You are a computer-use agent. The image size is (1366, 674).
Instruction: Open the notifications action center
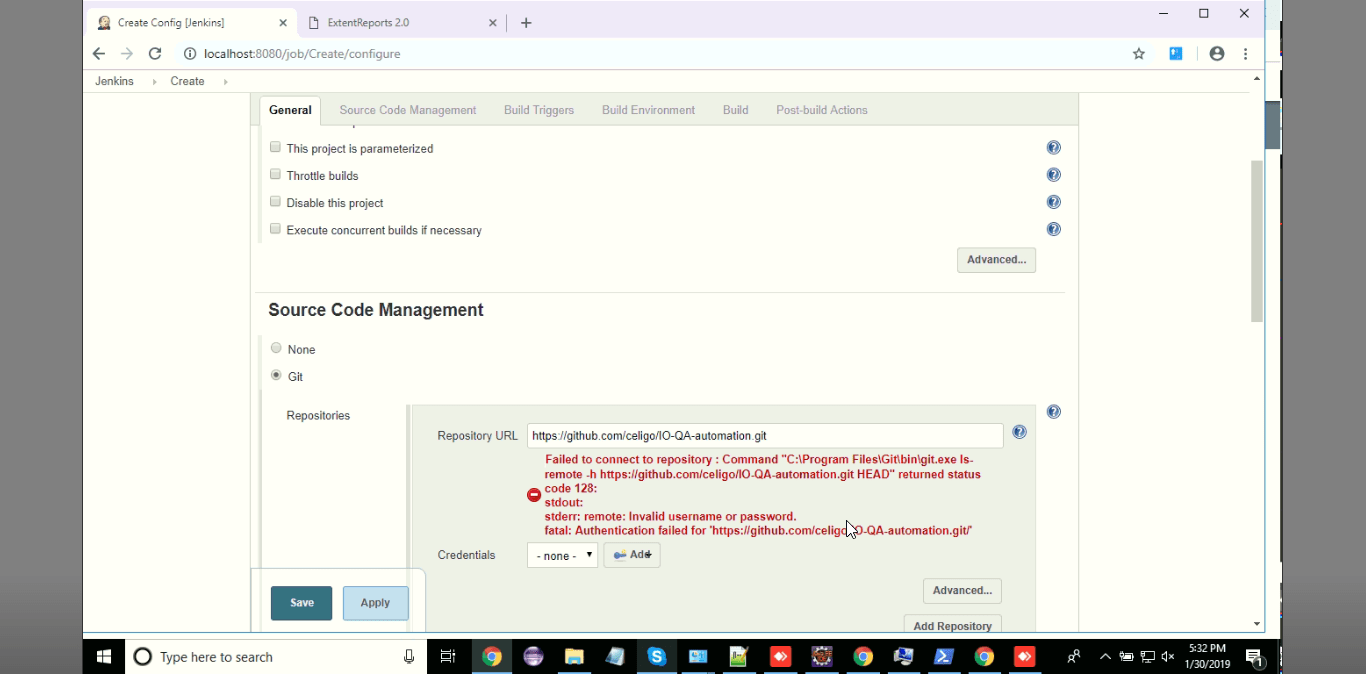coord(1254,657)
